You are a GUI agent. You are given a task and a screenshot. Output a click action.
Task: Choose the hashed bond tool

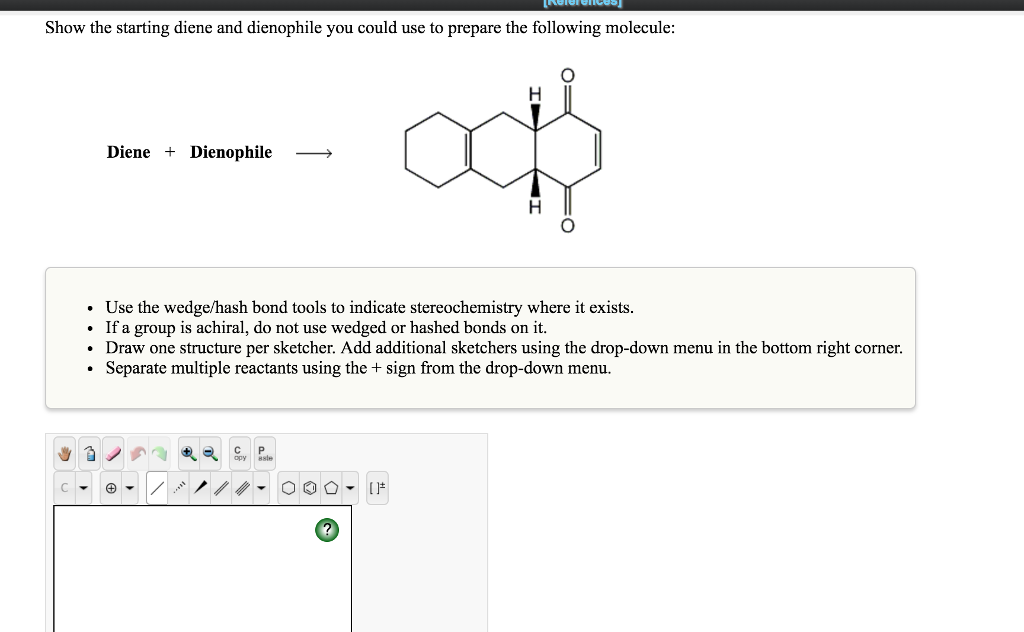coord(179,487)
